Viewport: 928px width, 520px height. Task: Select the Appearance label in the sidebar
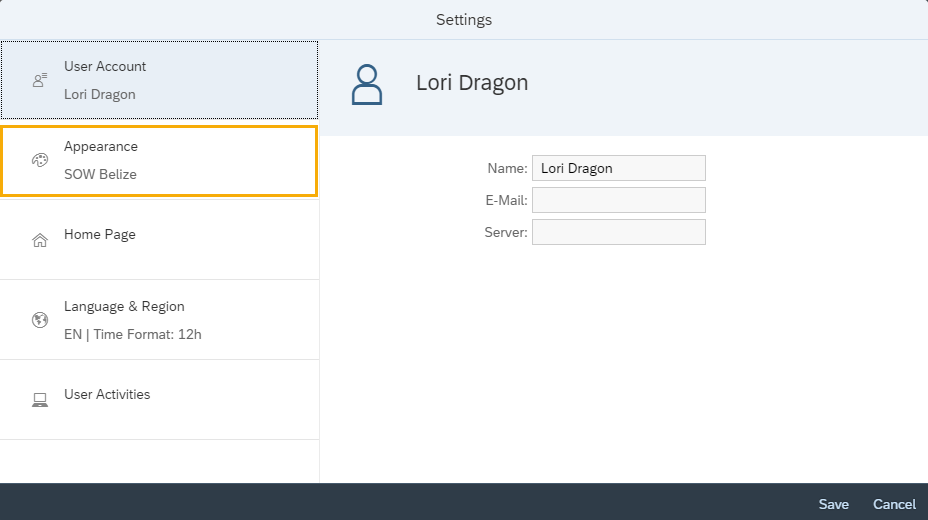point(101,146)
